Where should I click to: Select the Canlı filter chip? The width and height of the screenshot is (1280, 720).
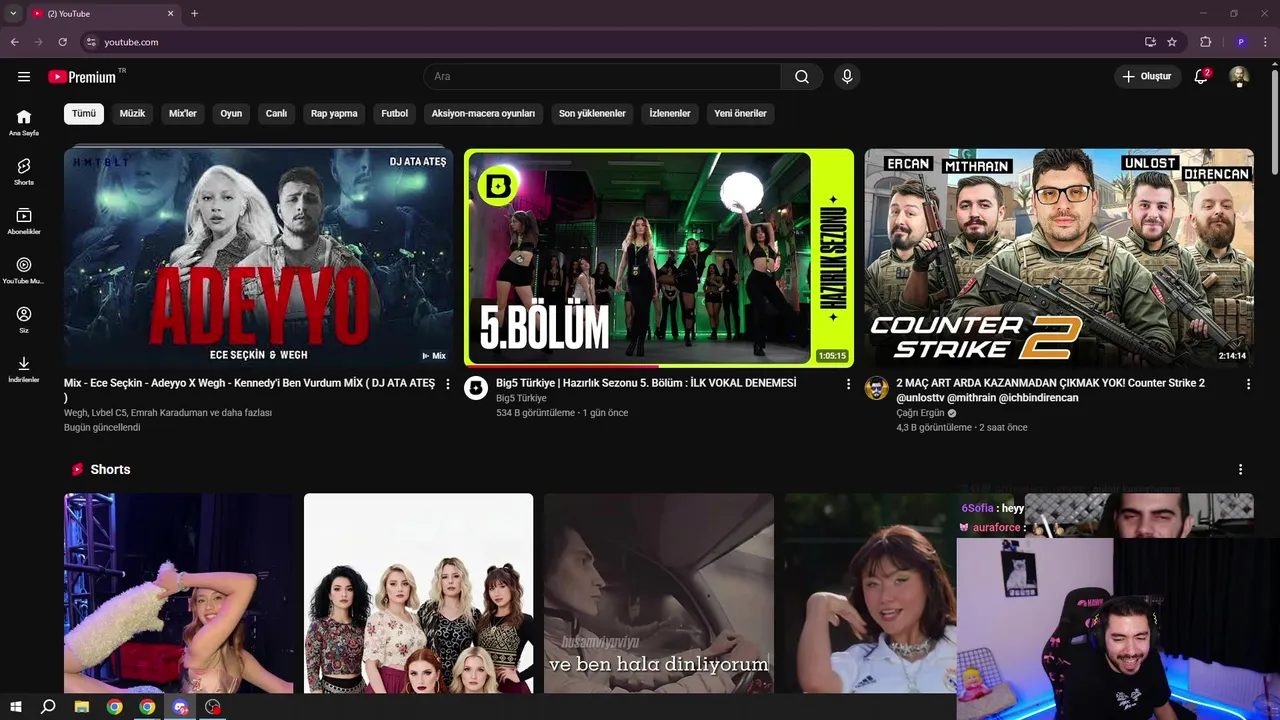276,114
